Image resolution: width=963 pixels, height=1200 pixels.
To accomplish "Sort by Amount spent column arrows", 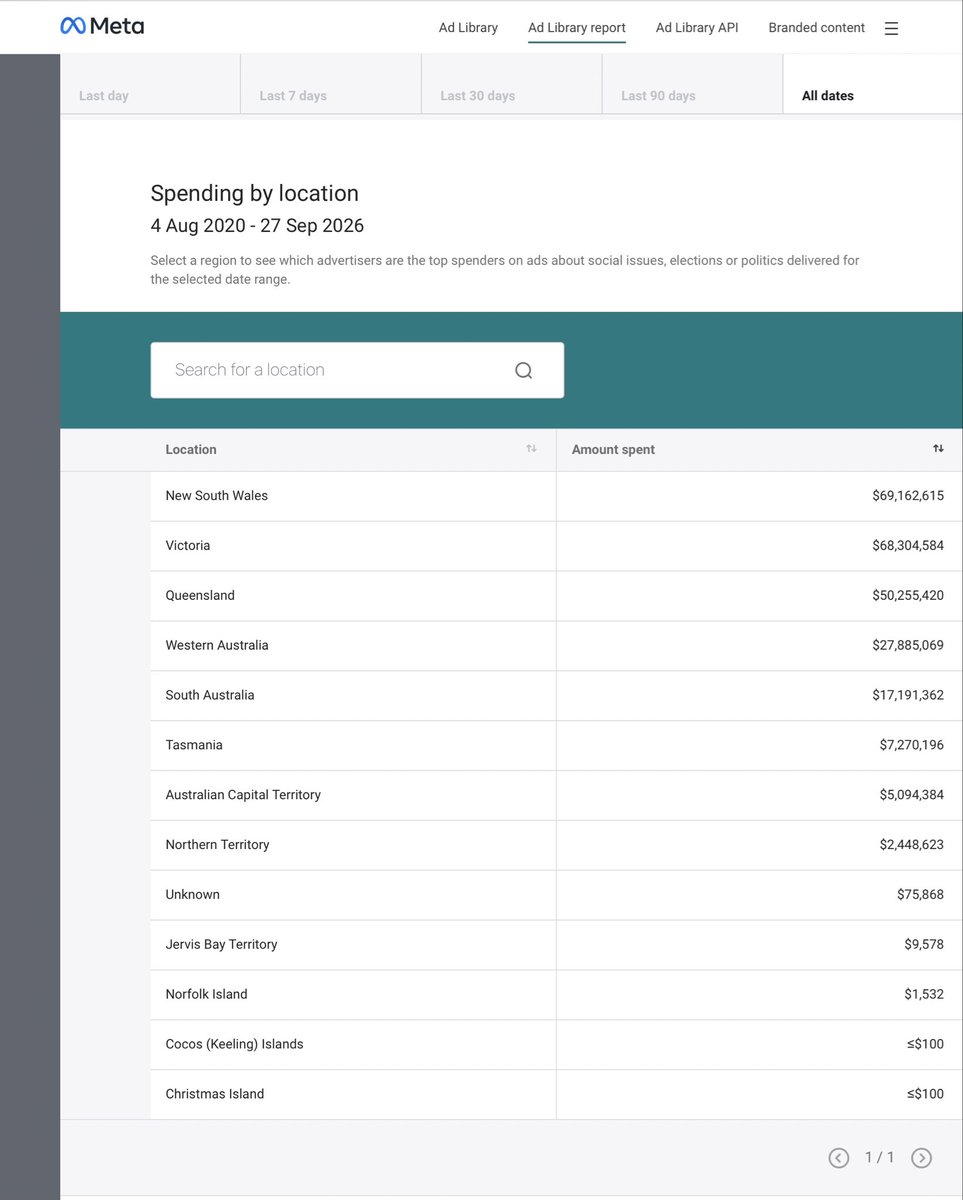I will 938,449.
